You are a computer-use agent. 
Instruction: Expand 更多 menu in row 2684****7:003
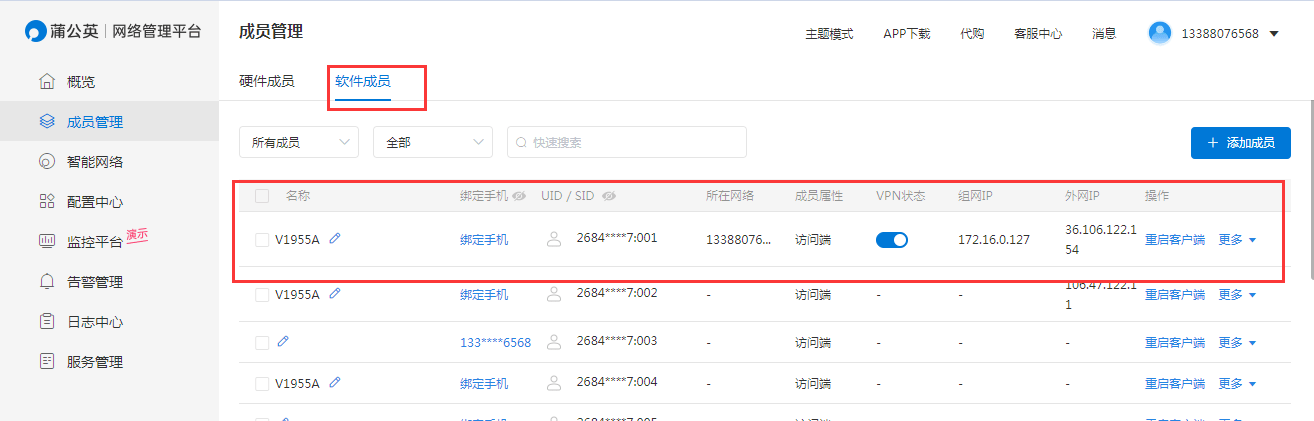click(1237, 342)
